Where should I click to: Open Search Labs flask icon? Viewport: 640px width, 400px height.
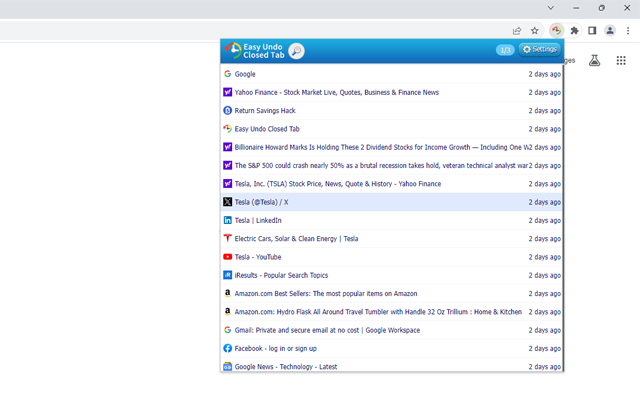tap(594, 60)
